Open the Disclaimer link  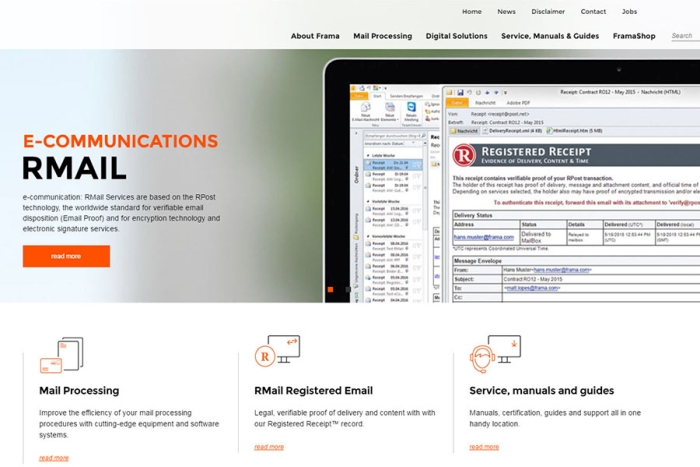tap(548, 12)
